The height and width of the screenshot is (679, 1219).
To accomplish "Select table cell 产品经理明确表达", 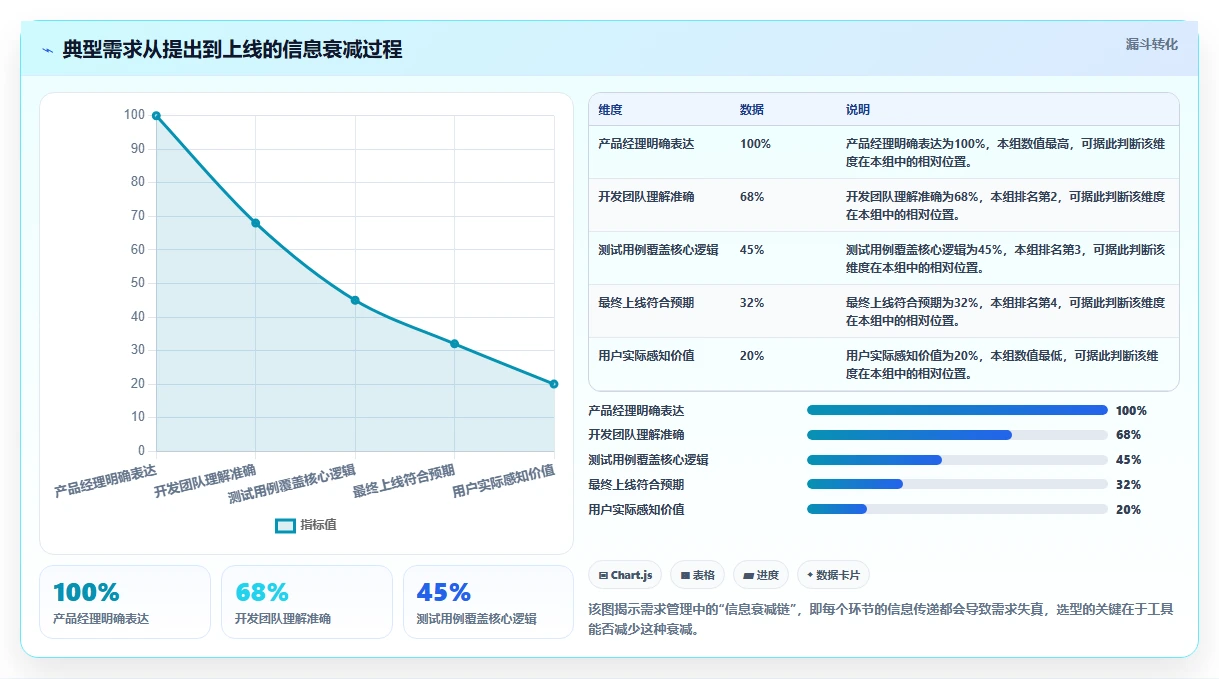I will [646, 144].
